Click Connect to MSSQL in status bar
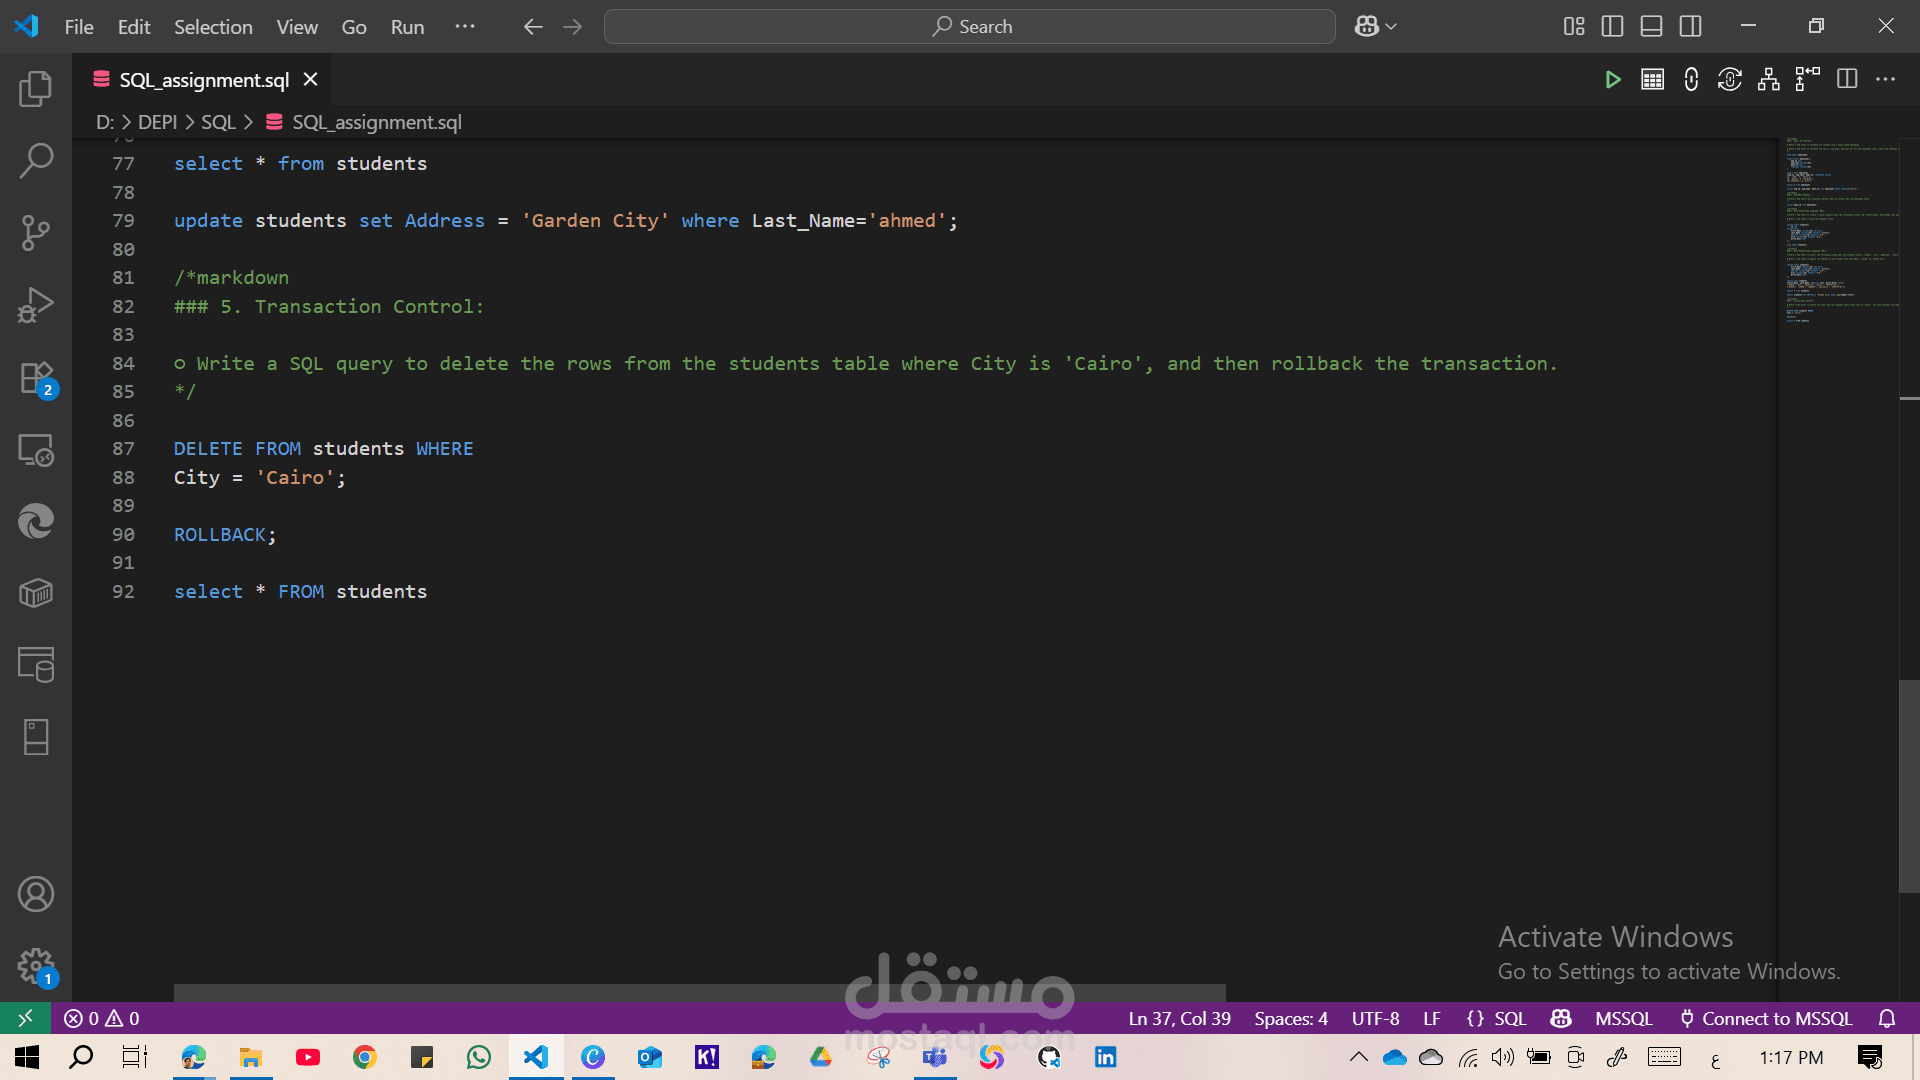The image size is (1920, 1080). (1766, 1018)
